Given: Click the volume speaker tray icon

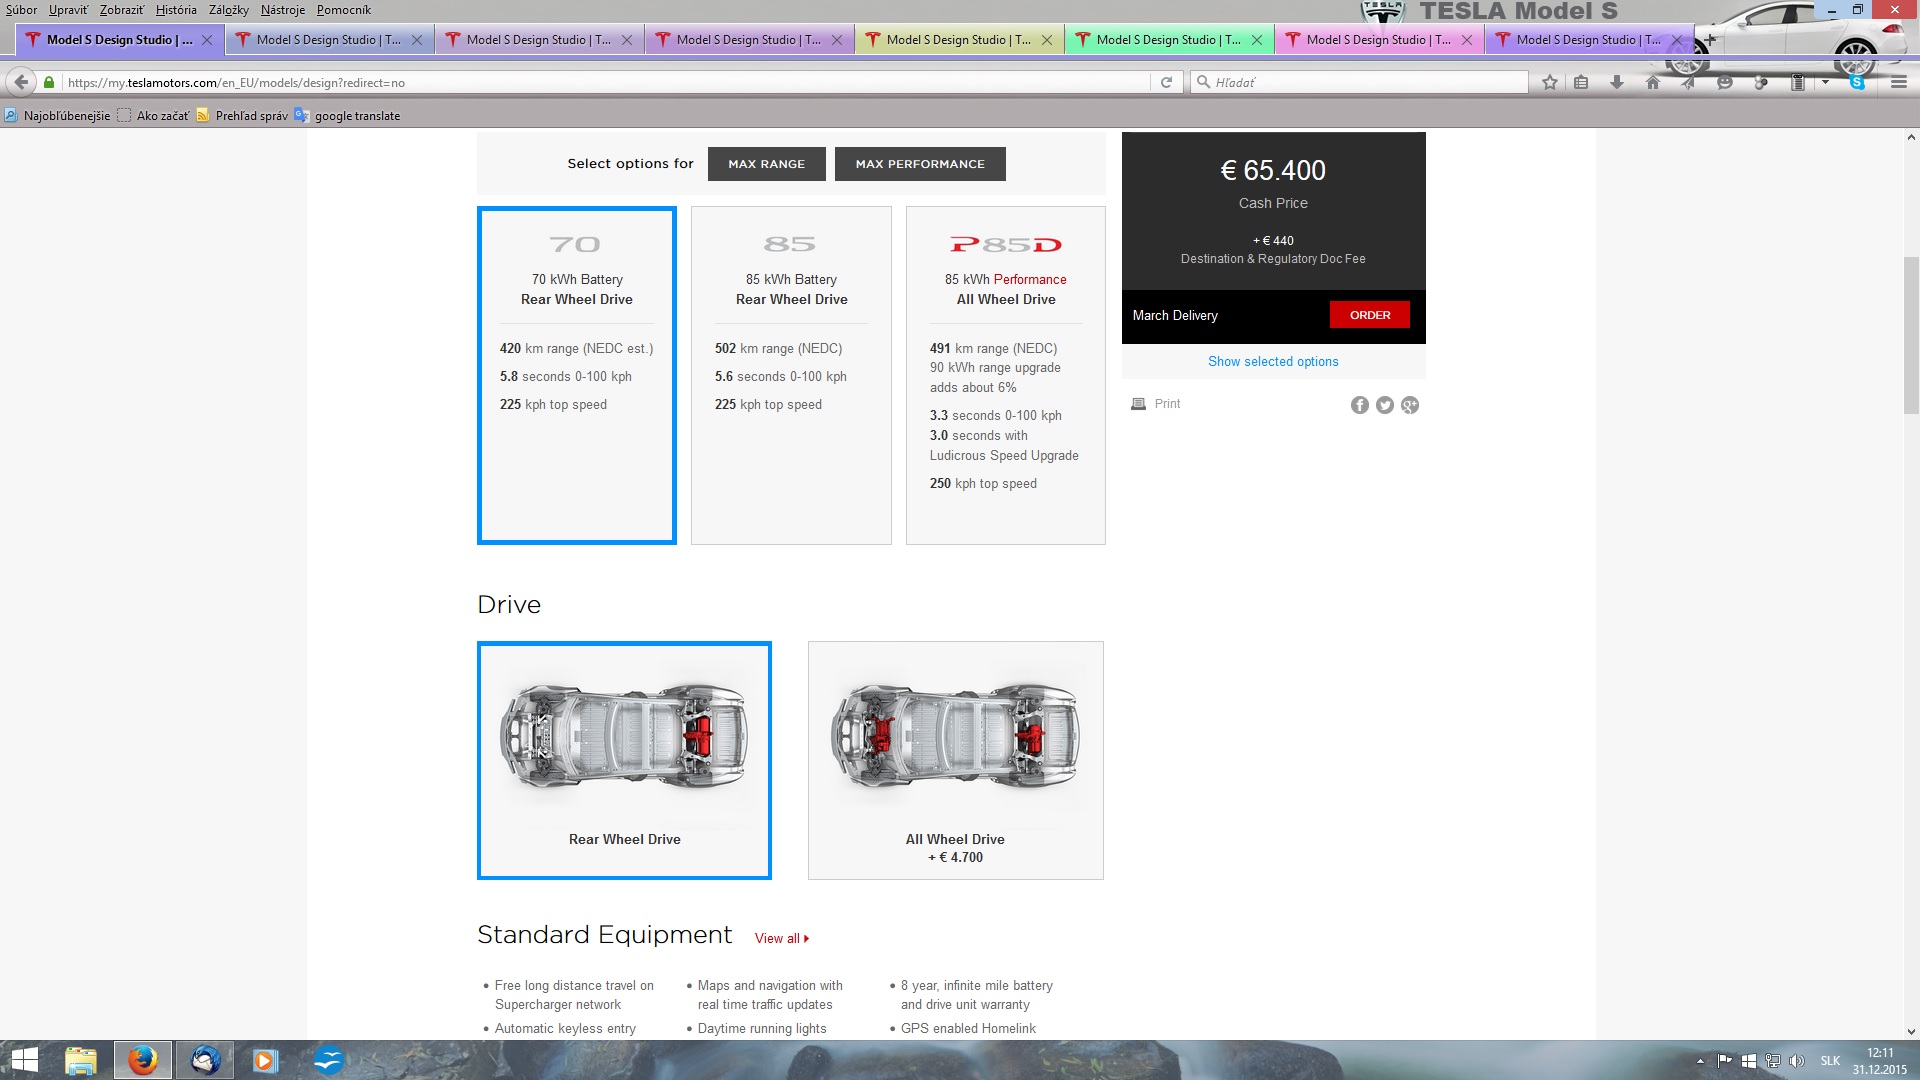Looking at the screenshot, I should (1797, 1061).
